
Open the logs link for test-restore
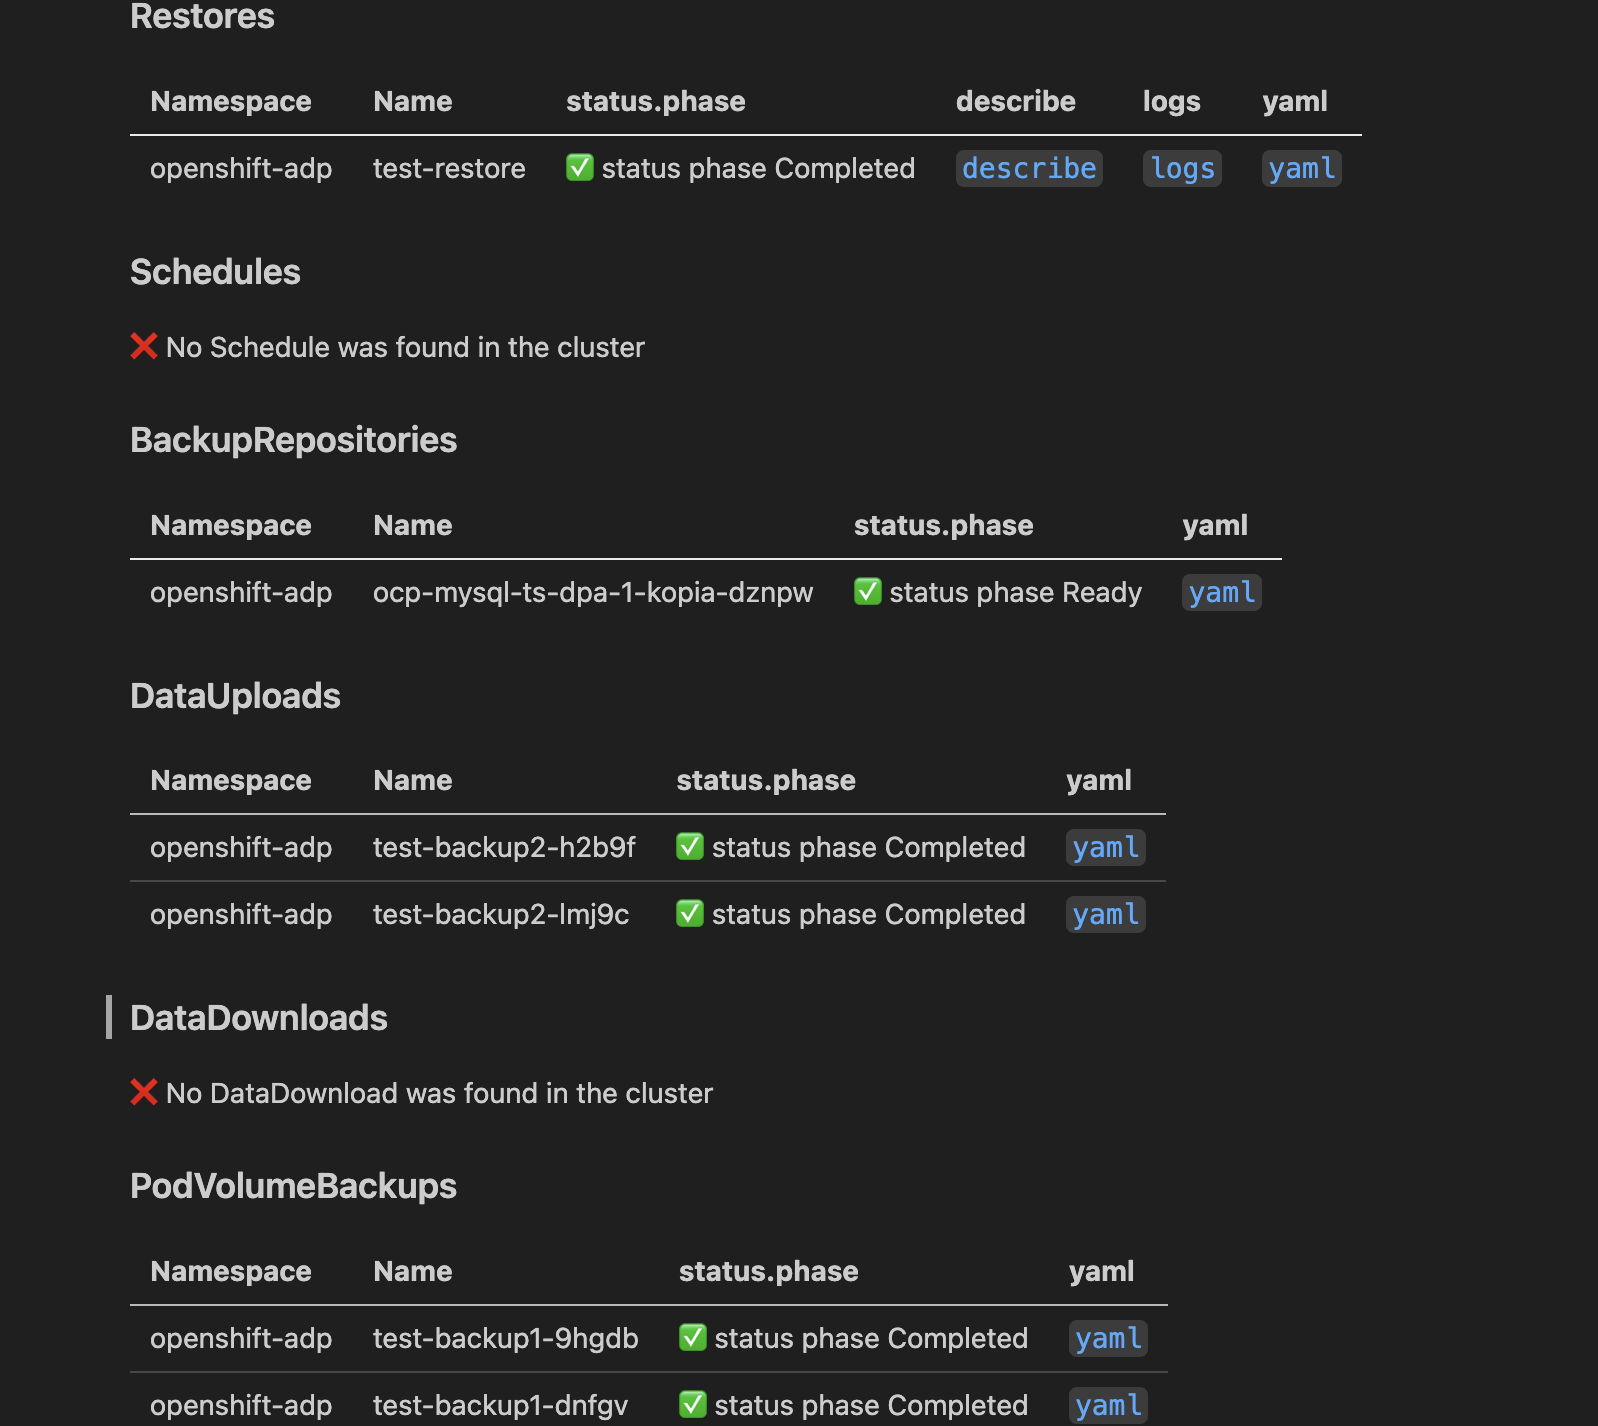[x=1182, y=168]
